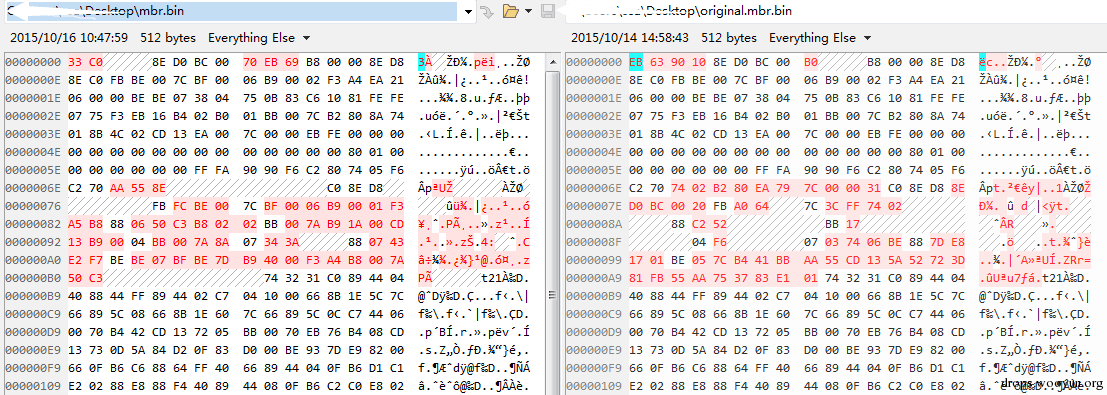1107x395 pixels.
Task: Open the dropdown arrow beside folder icon
Action: (x=528, y=11)
